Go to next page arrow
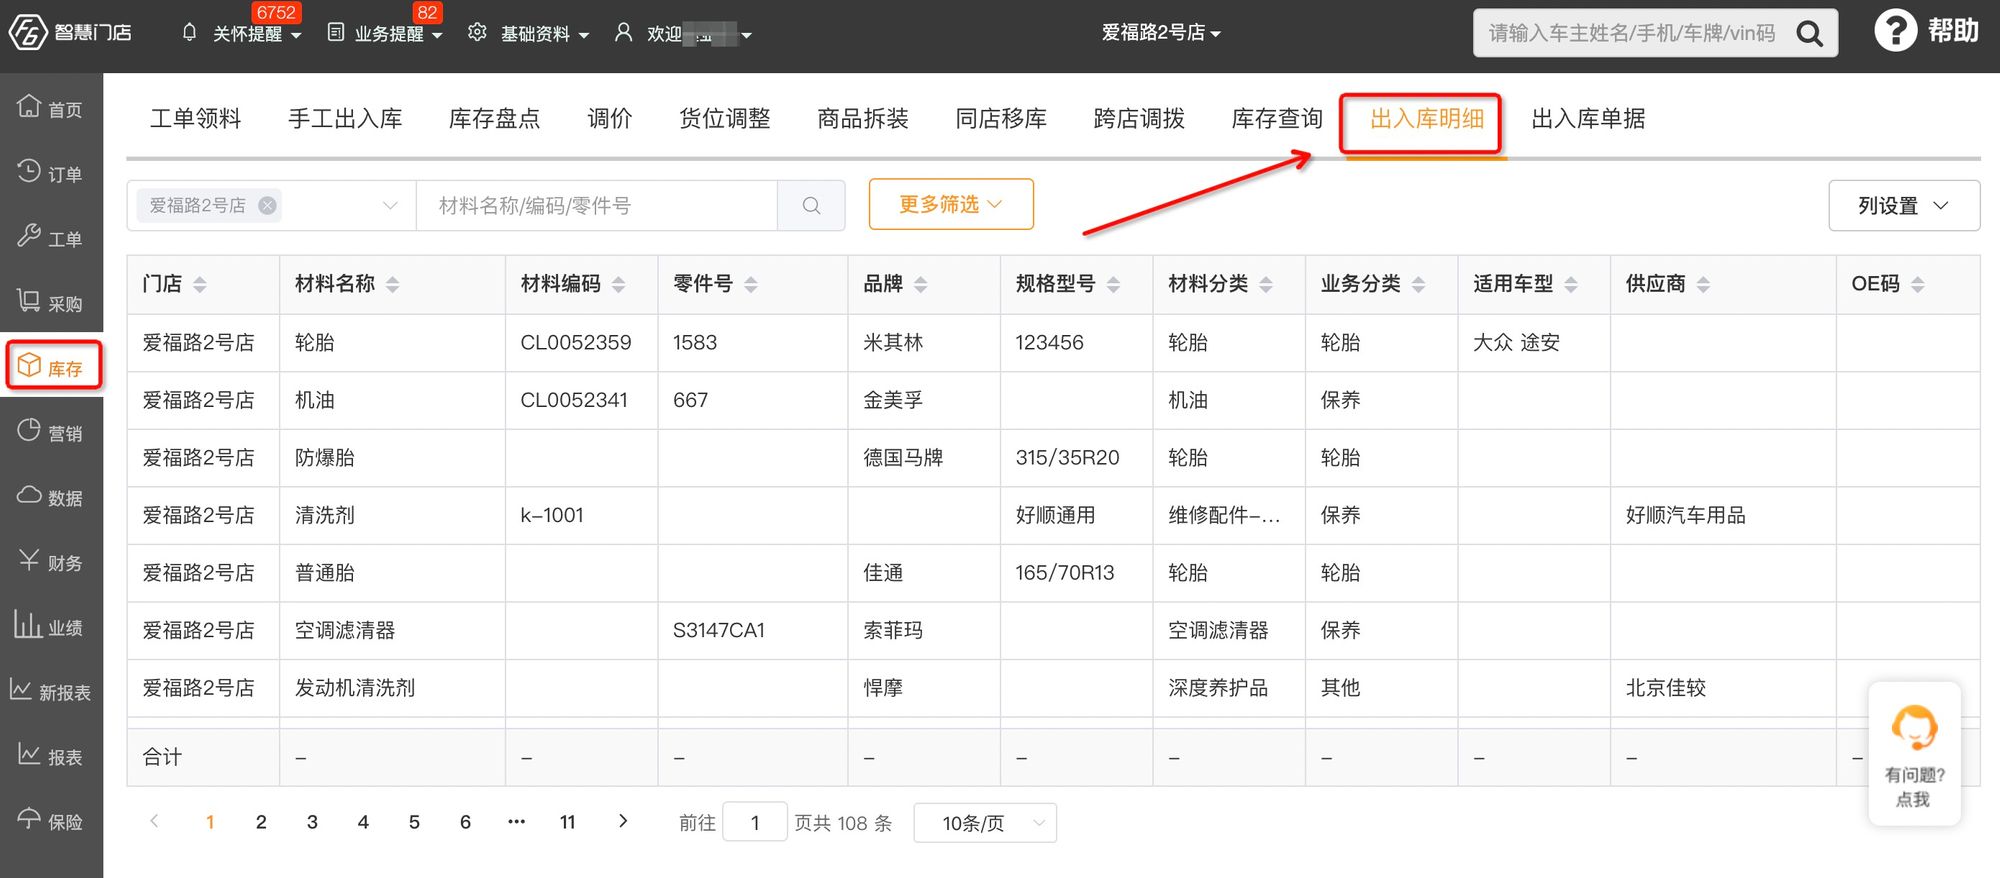Viewport: 2000px width, 878px height. coord(623,821)
